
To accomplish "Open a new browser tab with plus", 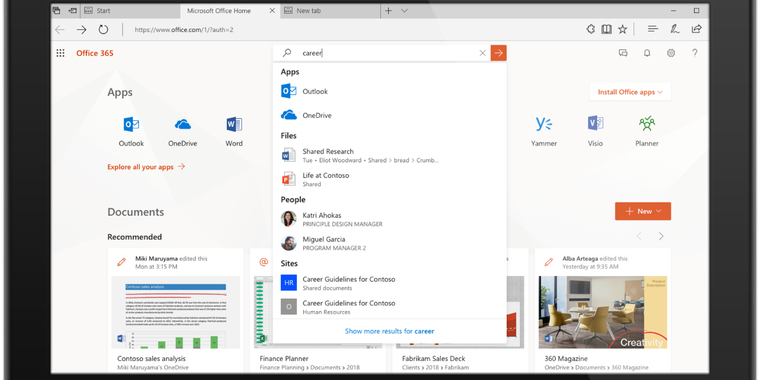I will coord(388,11).
